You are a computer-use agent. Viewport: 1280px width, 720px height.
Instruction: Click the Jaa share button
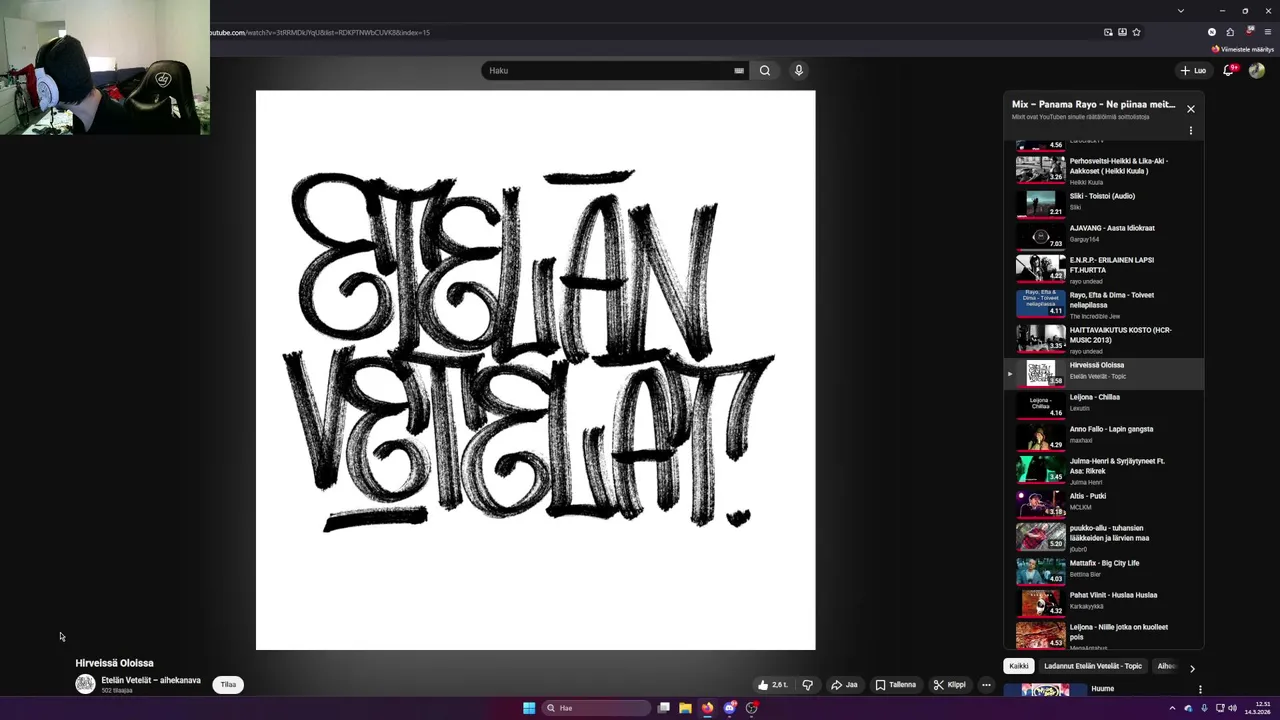pyautogui.click(x=844, y=685)
